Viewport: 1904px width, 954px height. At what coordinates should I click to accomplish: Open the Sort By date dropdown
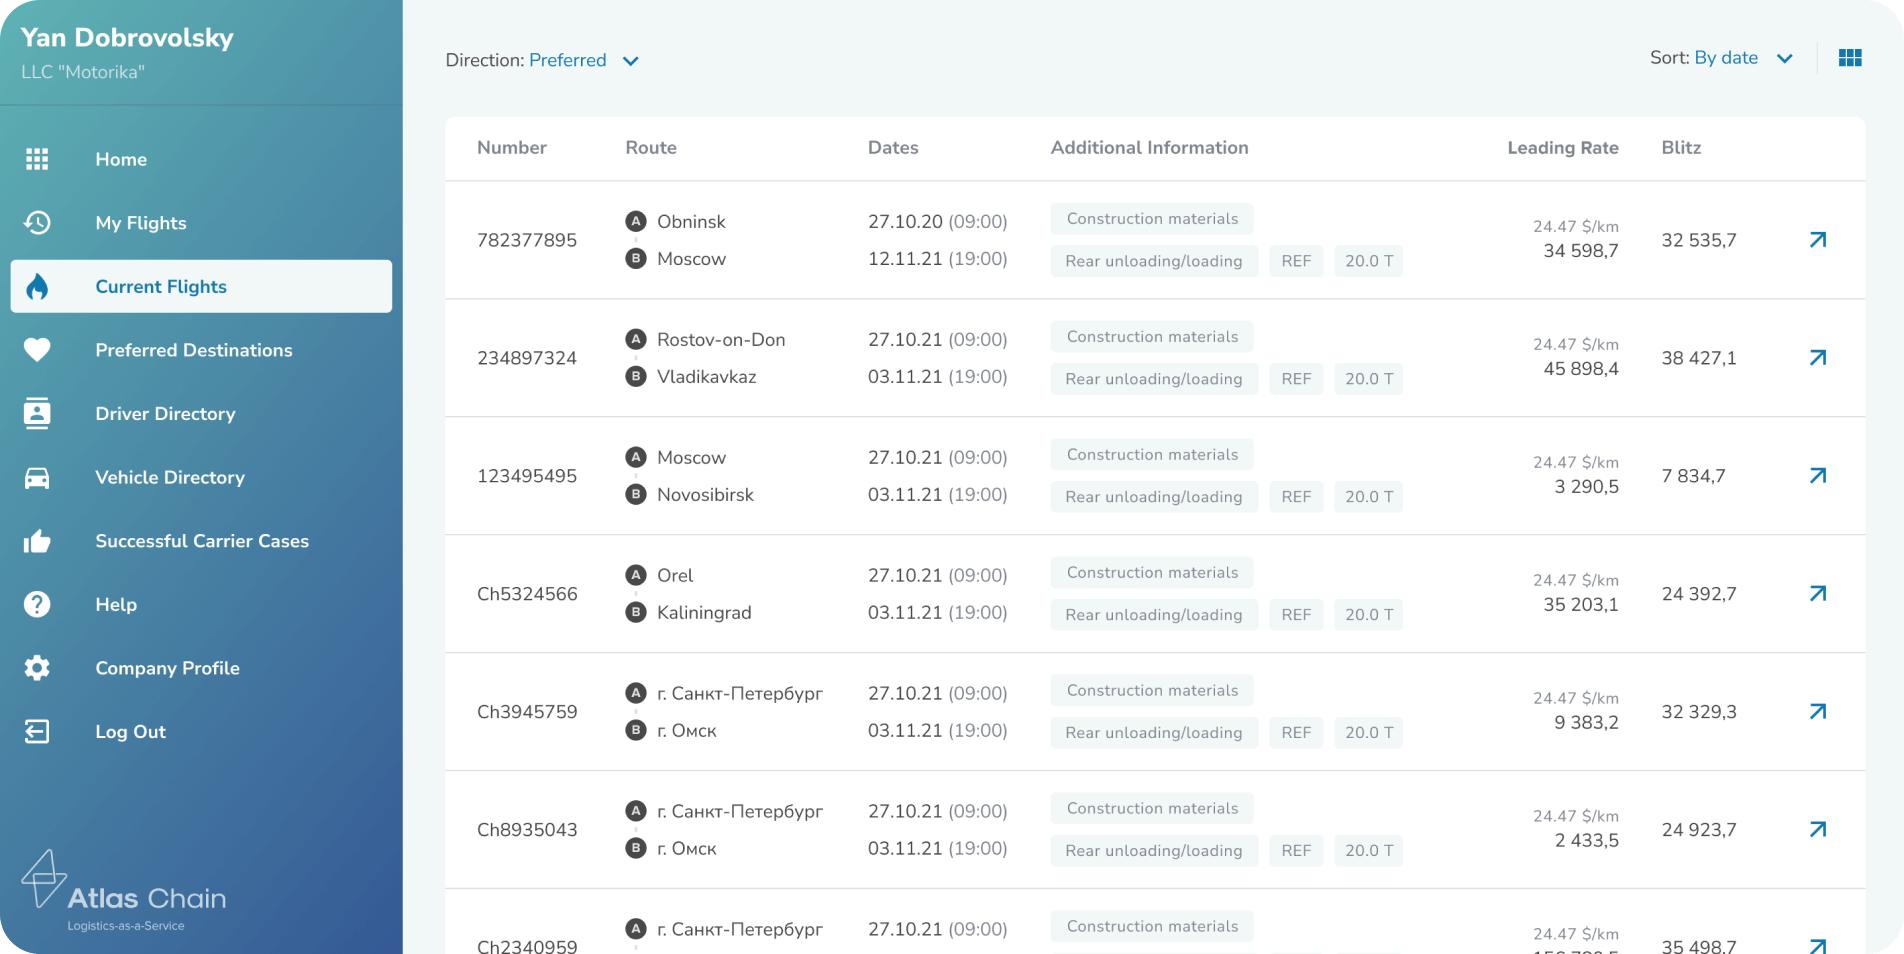click(x=1725, y=58)
